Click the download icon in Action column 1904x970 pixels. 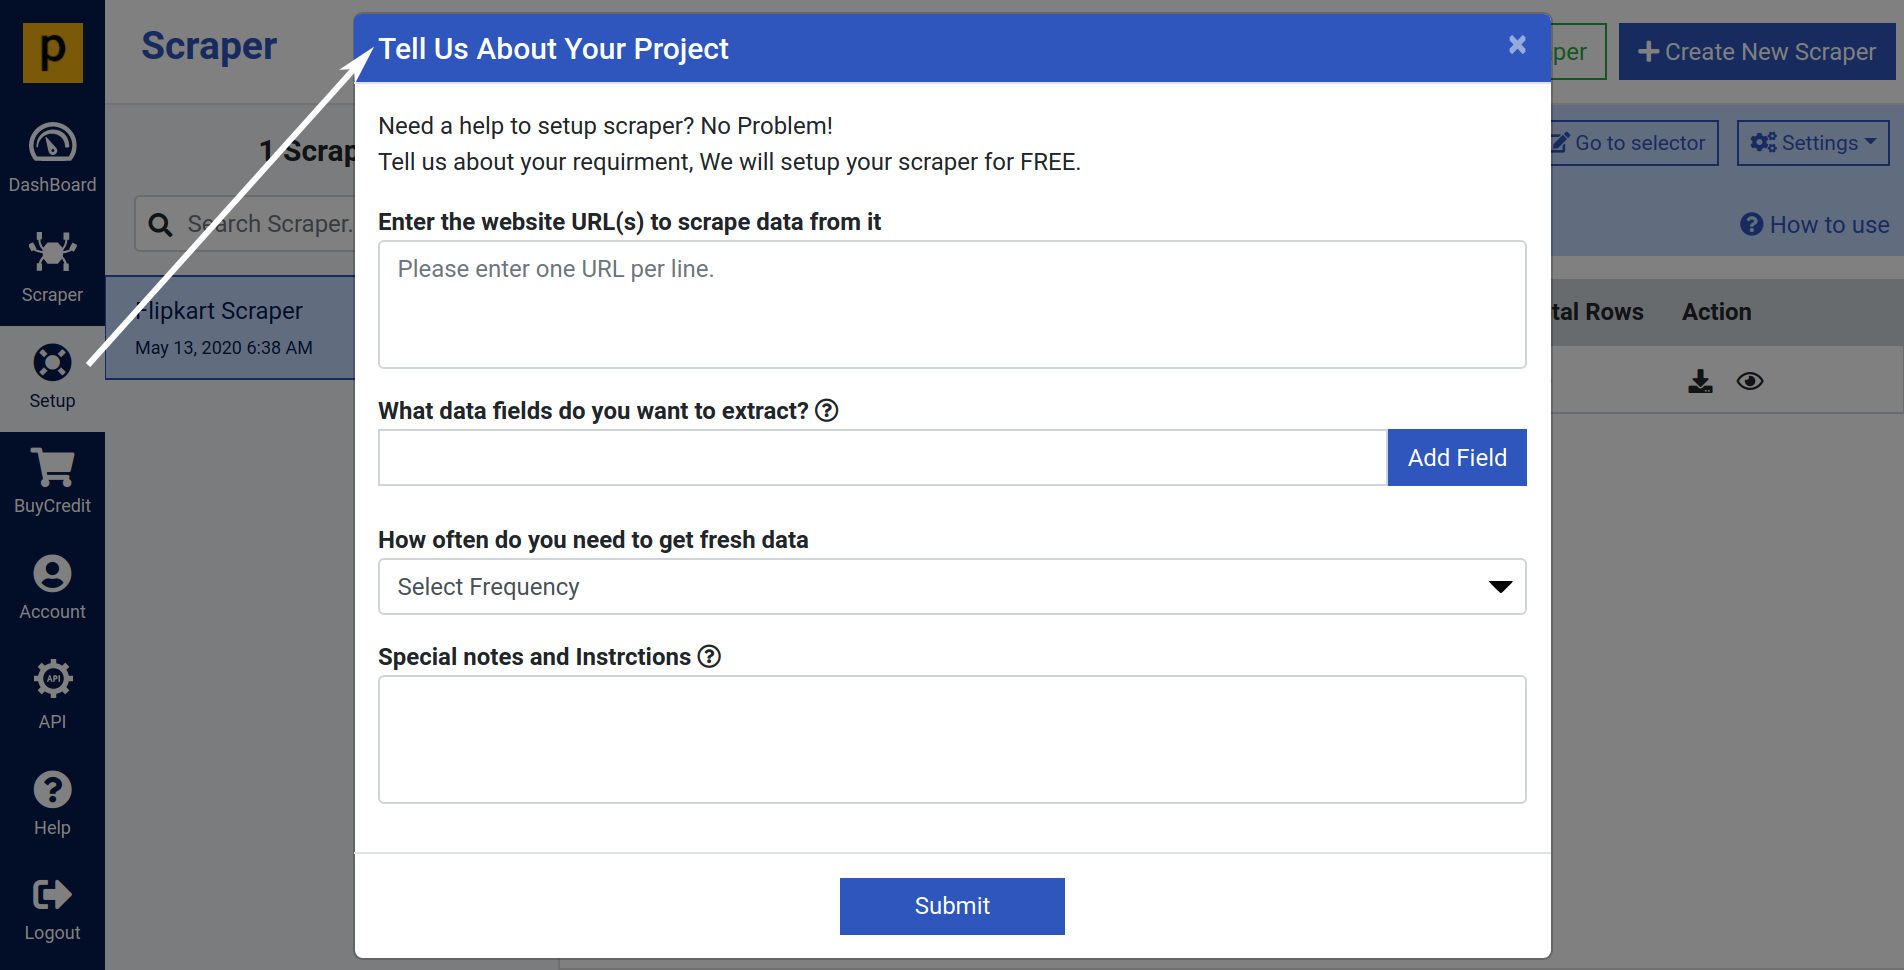point(1700,381)
